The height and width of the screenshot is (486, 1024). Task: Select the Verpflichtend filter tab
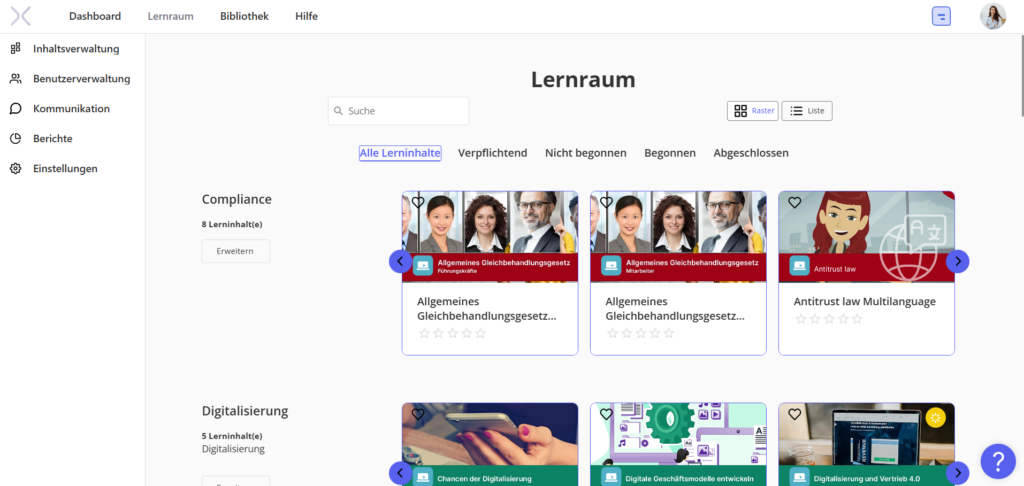click(492, 153)
